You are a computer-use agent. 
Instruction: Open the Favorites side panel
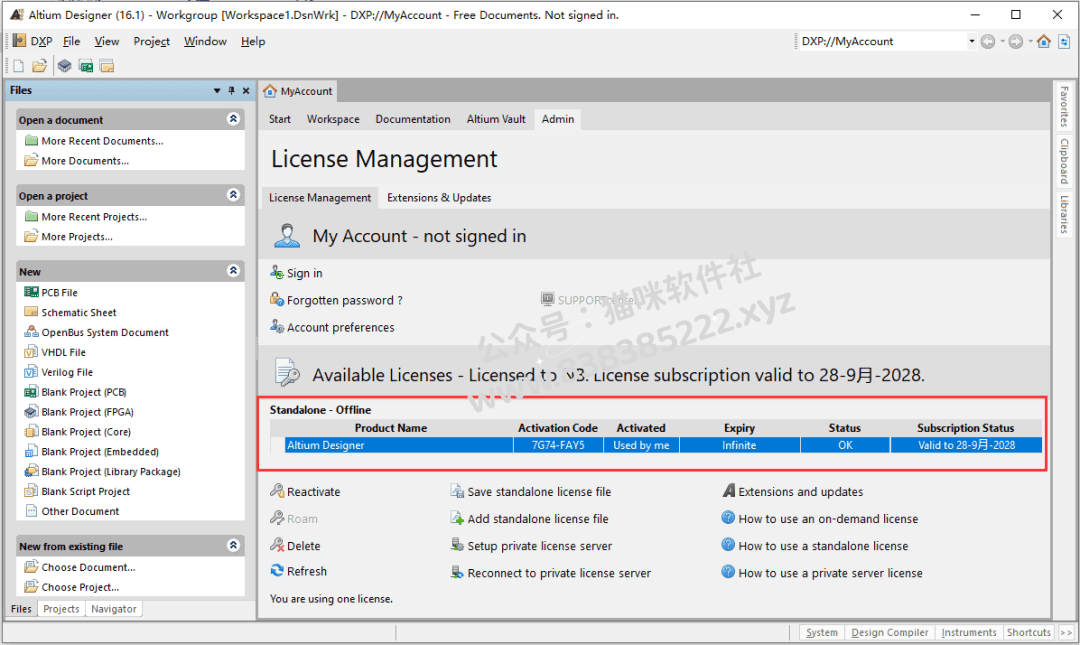[x=1065, y=106]
